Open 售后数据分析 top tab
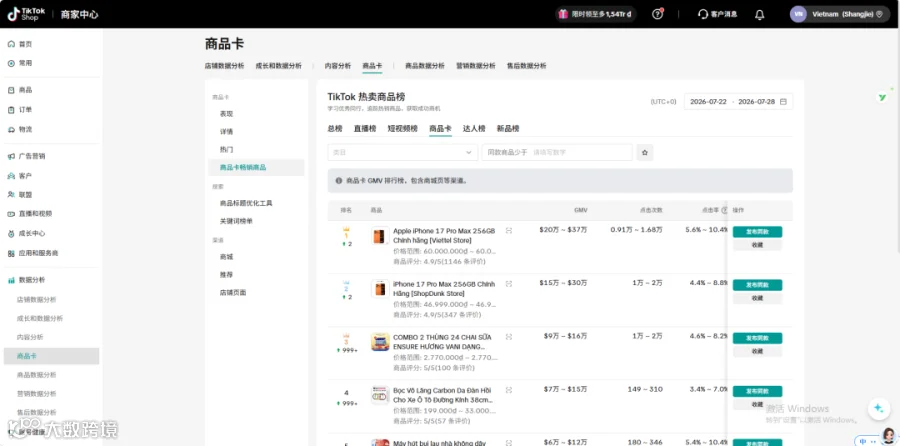This screenshot has height=446, width=900. point(526,66)
